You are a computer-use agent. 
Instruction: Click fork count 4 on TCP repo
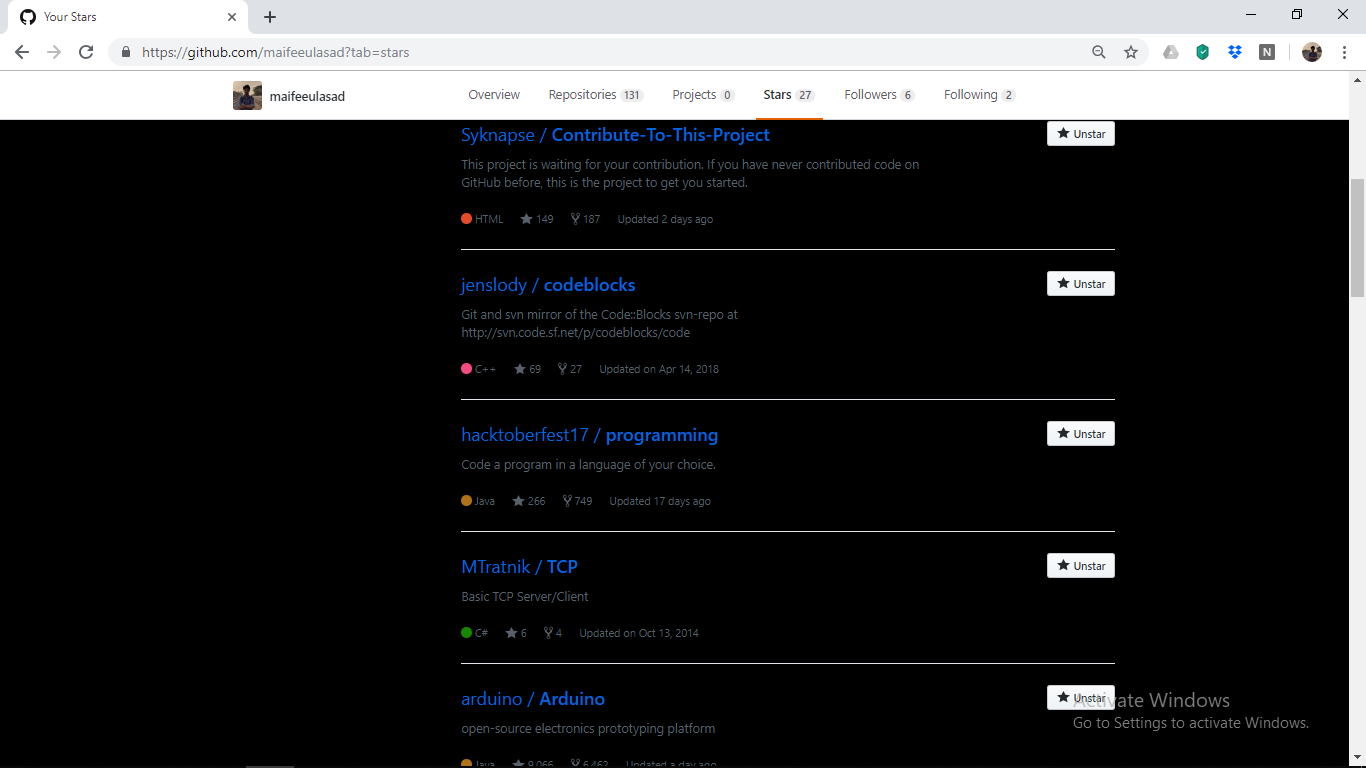click(x=553, y=633)
